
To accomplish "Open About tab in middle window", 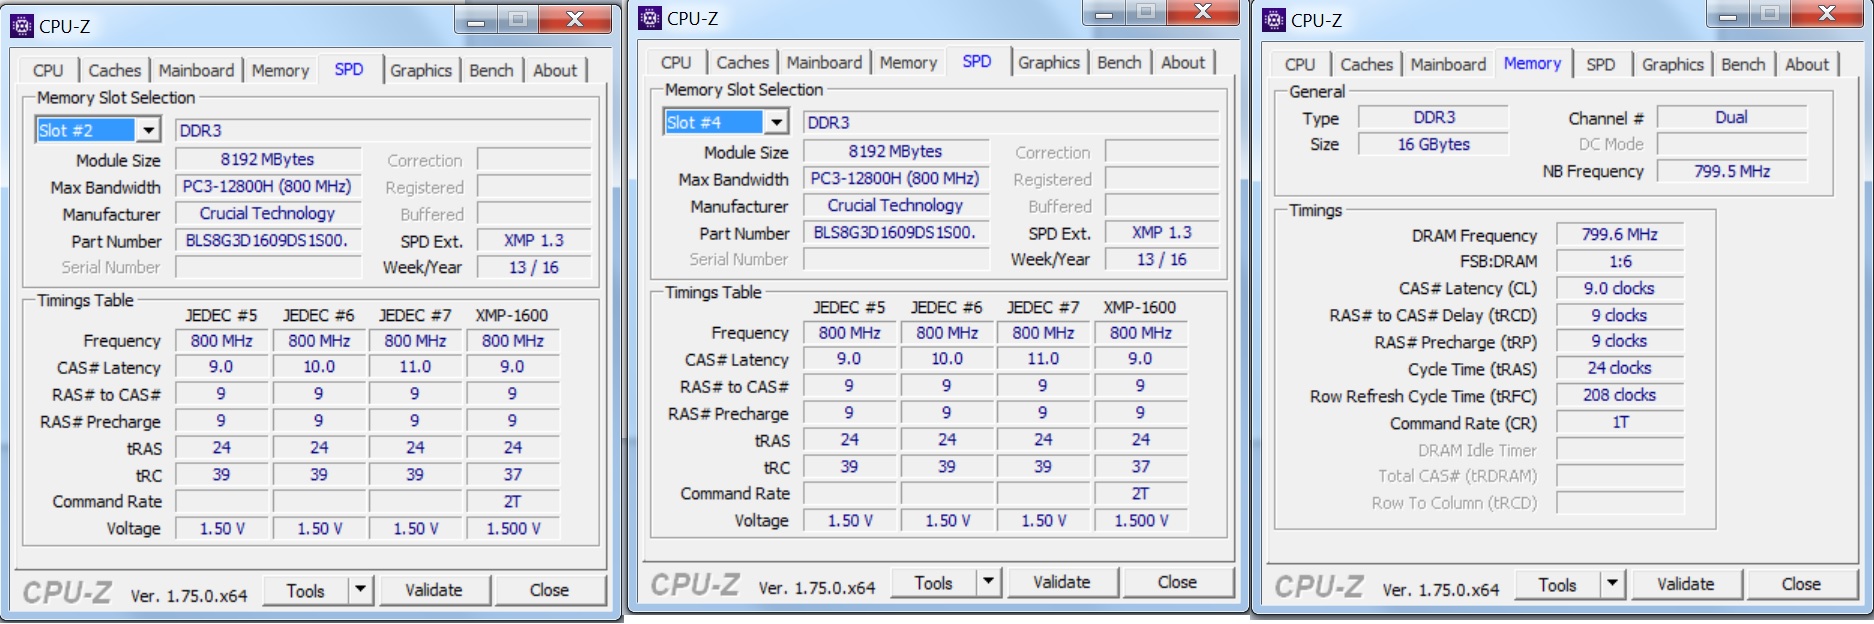I will click(x=1183, y=62).
